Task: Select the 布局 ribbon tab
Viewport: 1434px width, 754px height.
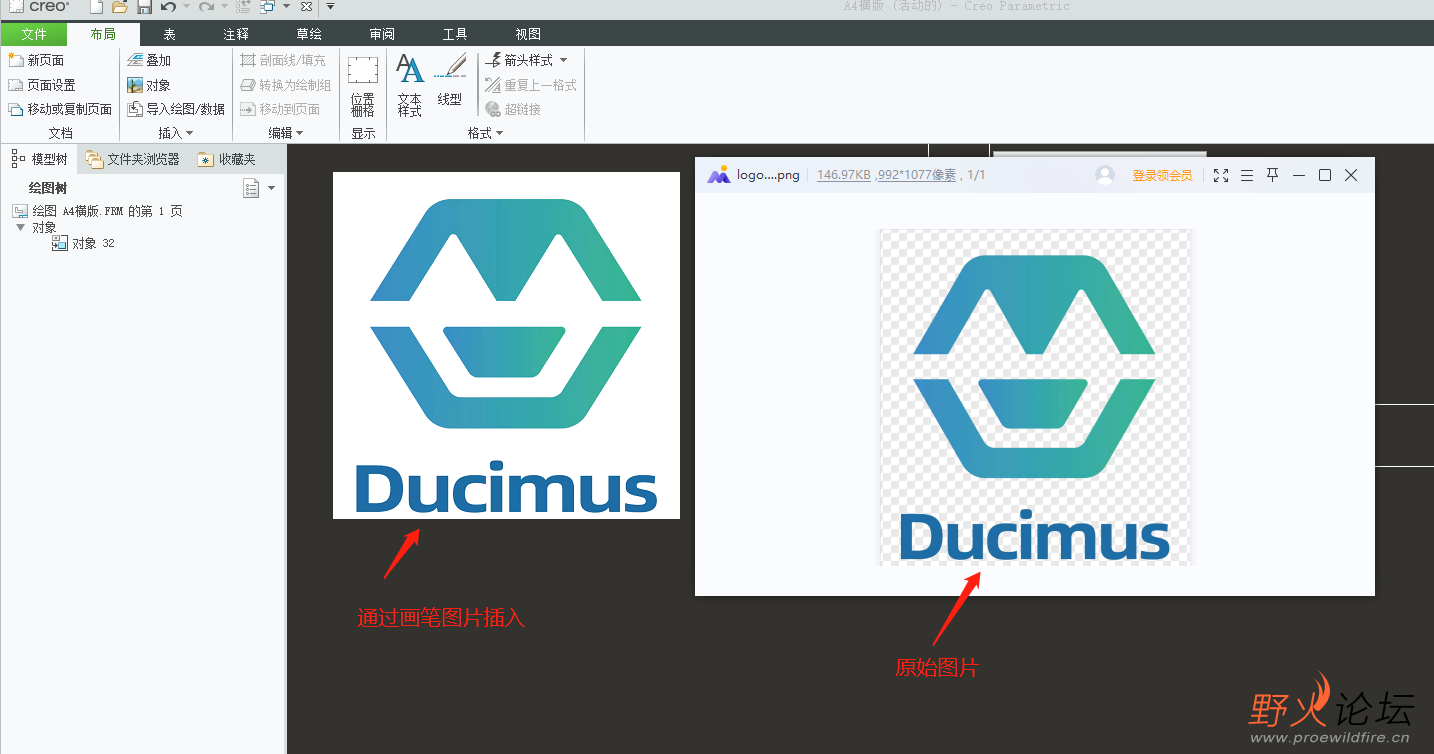Action: click(x=103, y=34)
